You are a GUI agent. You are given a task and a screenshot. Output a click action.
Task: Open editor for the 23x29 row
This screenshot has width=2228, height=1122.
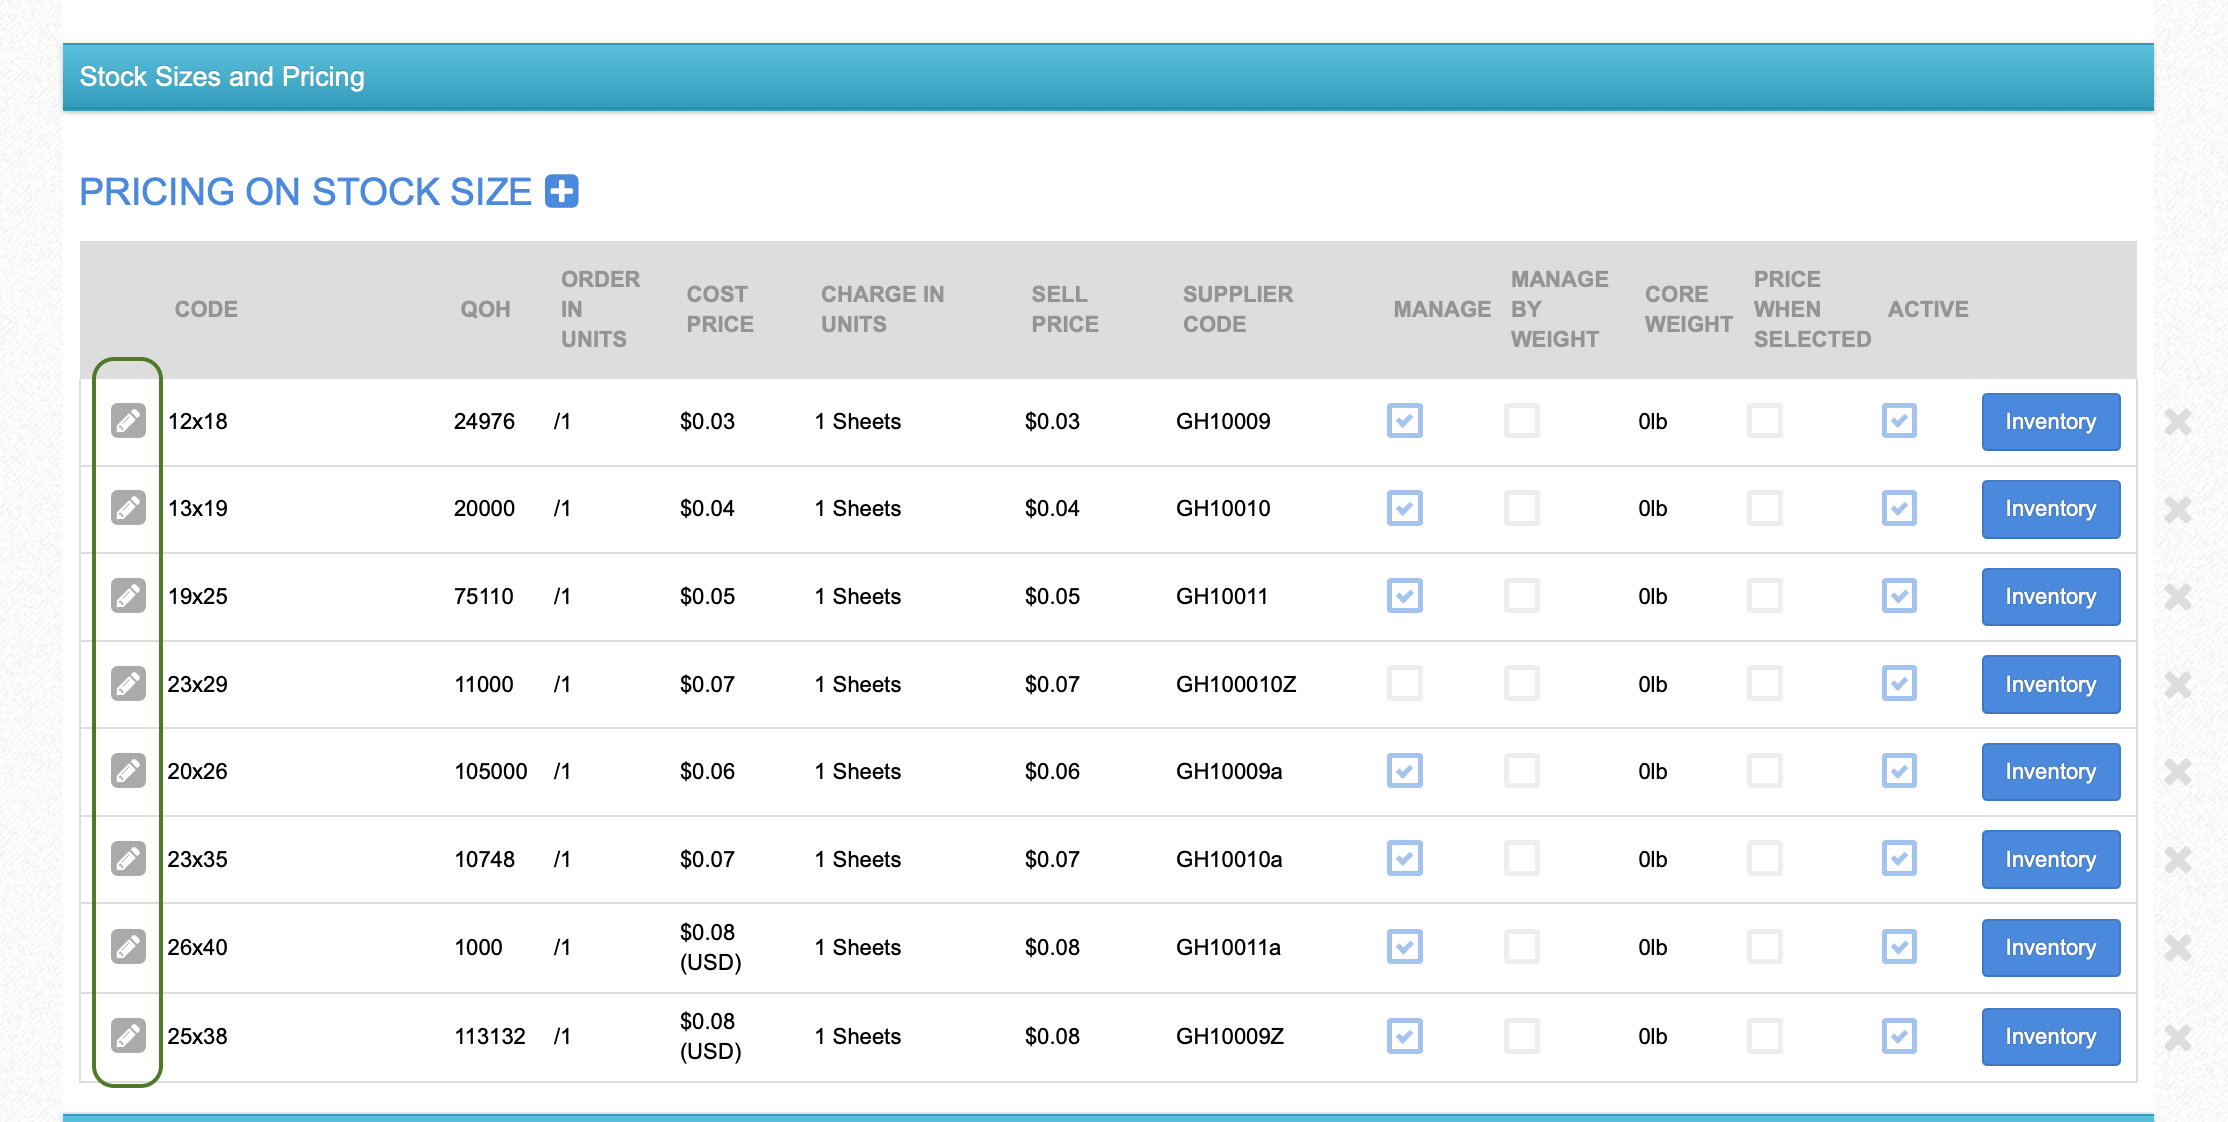pyautogui.click(x=128, y=684)
